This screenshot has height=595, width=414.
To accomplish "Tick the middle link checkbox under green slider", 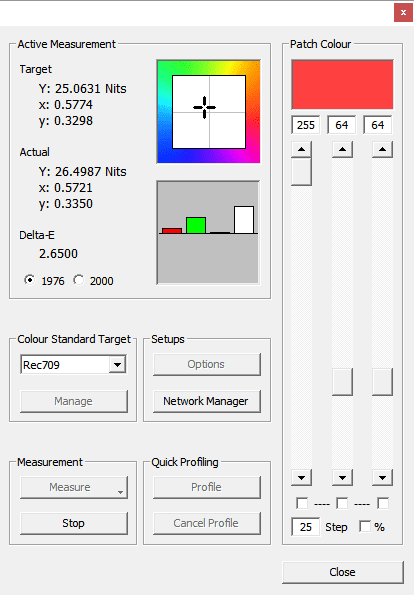I will [x=342, y=504].
